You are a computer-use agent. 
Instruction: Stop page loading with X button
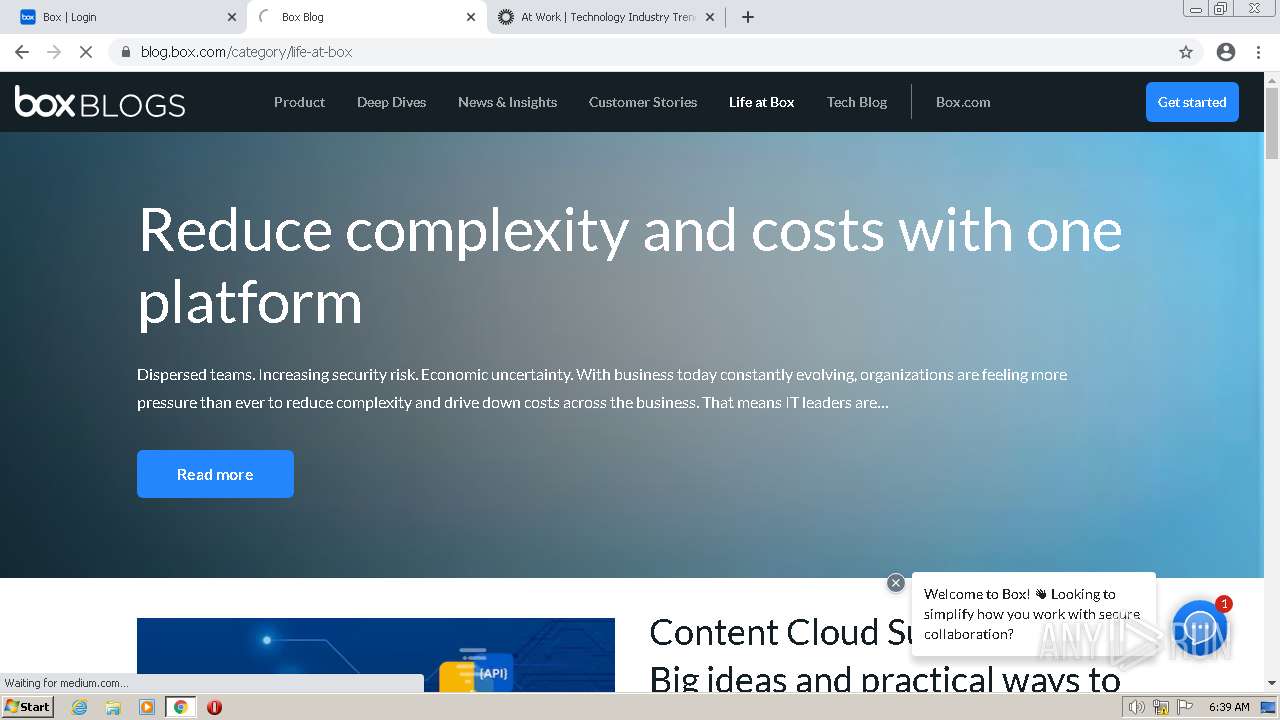tap(86, 52)
